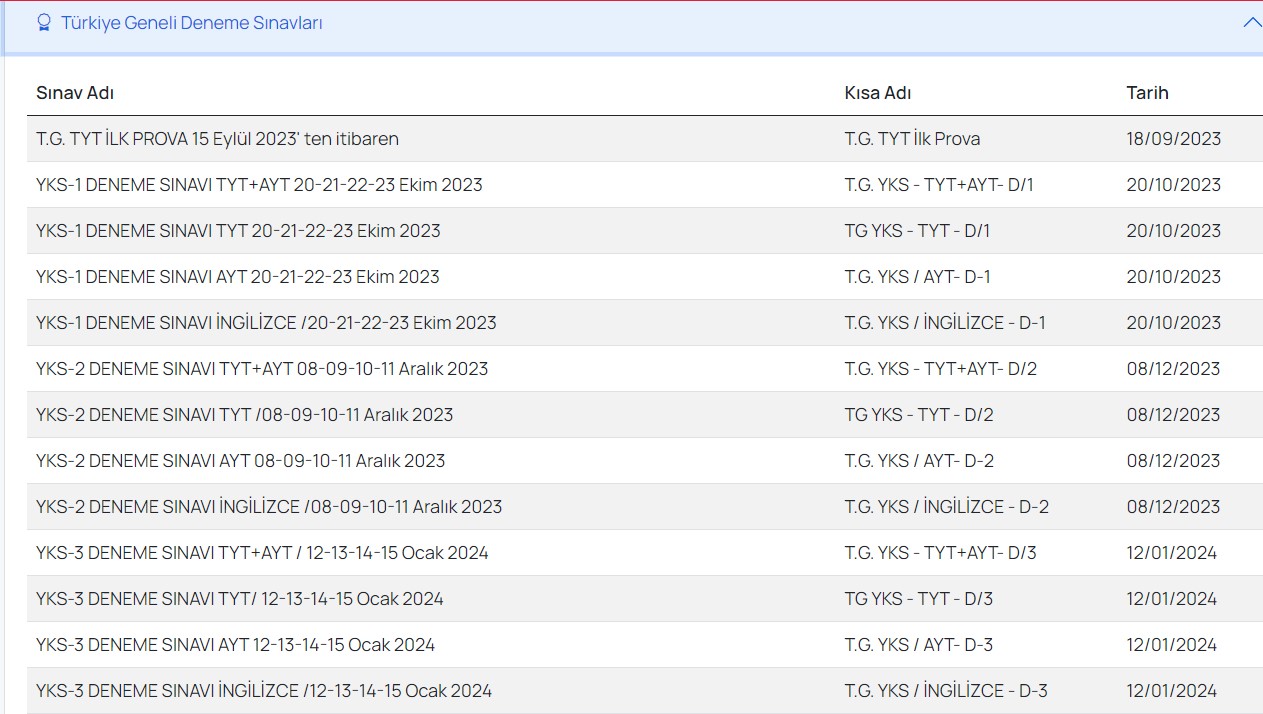Click YKS-2 DENEME SINAVI TYT Aralık row
Viewport: 1263px width, 714px height.
(x=244, y=415)
